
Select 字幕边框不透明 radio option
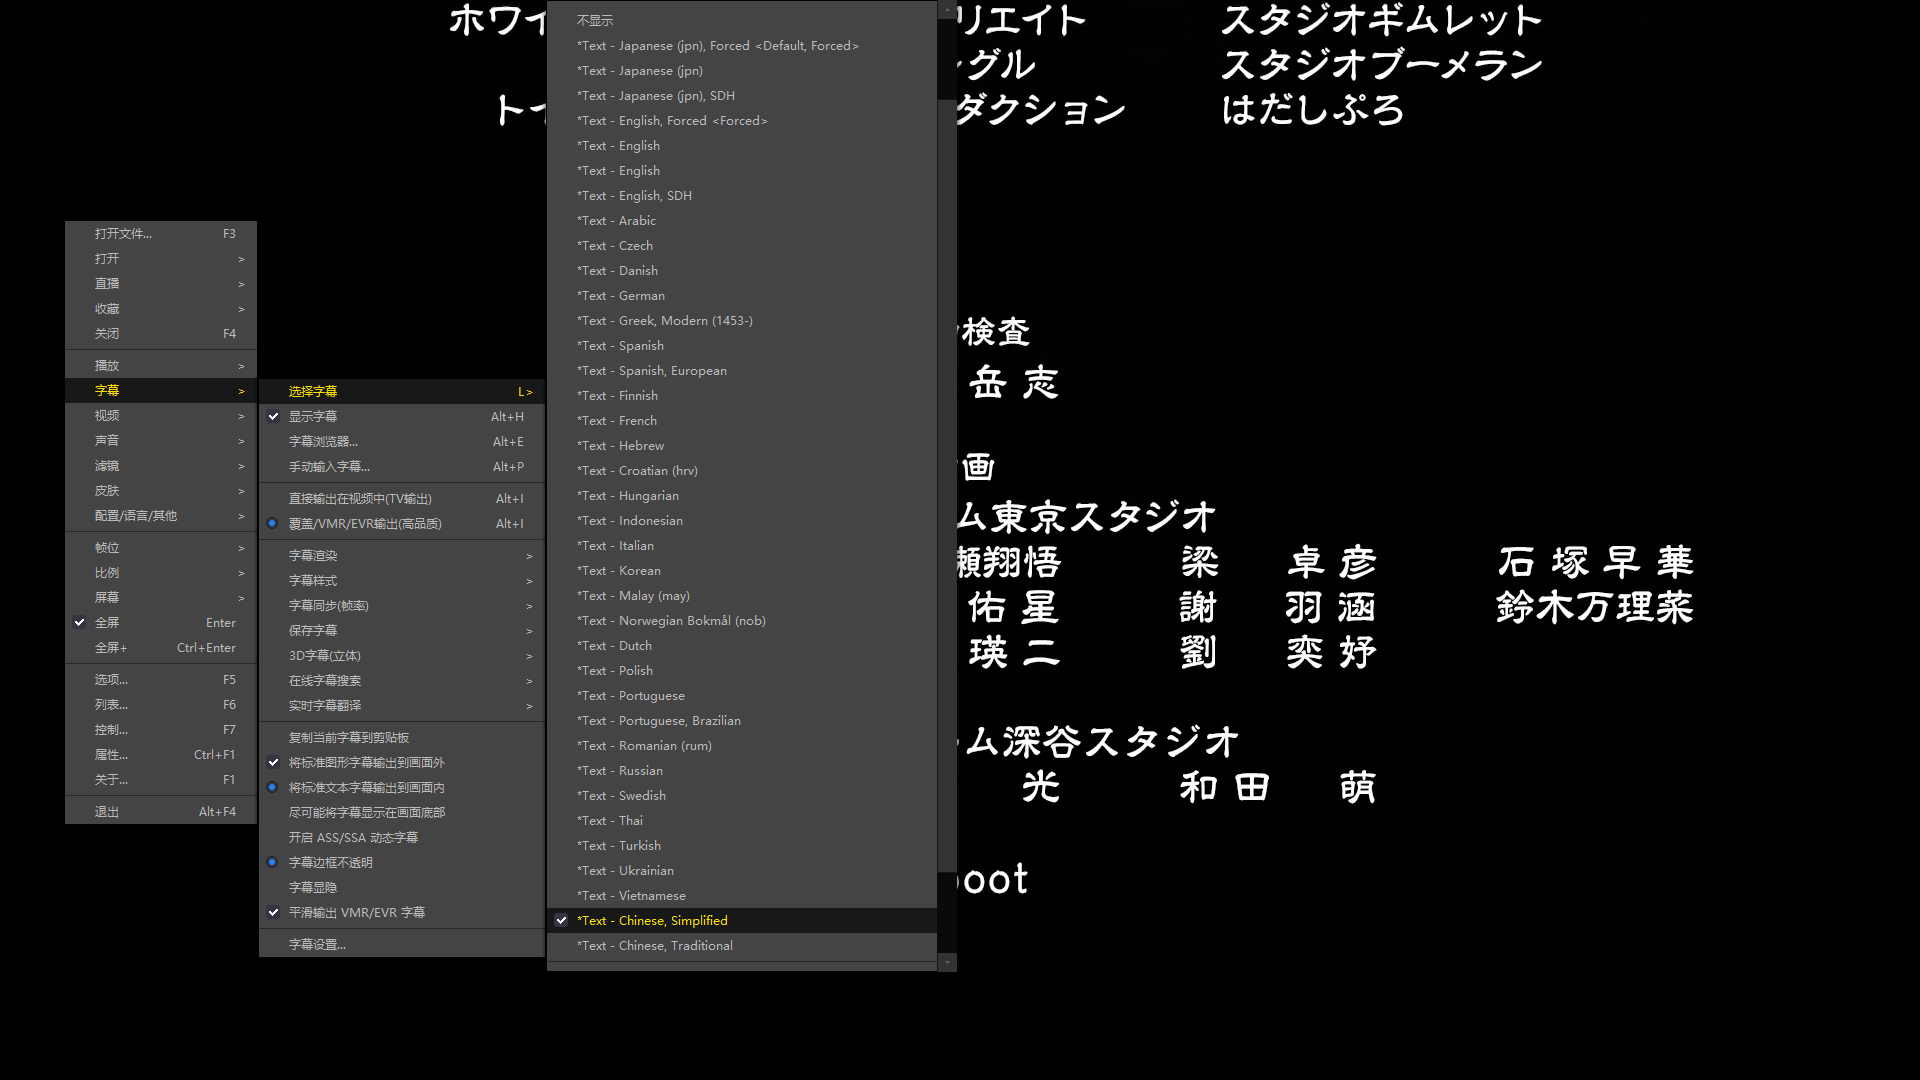[401, 862]
